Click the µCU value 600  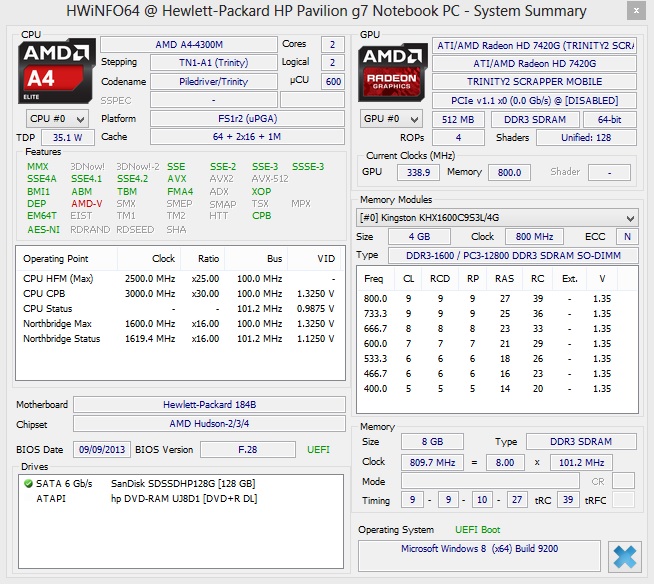tap(333, 81)
